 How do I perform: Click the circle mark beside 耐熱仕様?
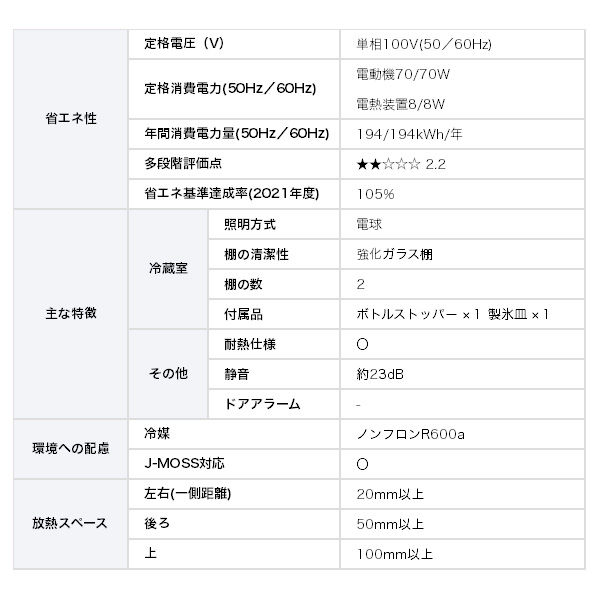[363, 344]
